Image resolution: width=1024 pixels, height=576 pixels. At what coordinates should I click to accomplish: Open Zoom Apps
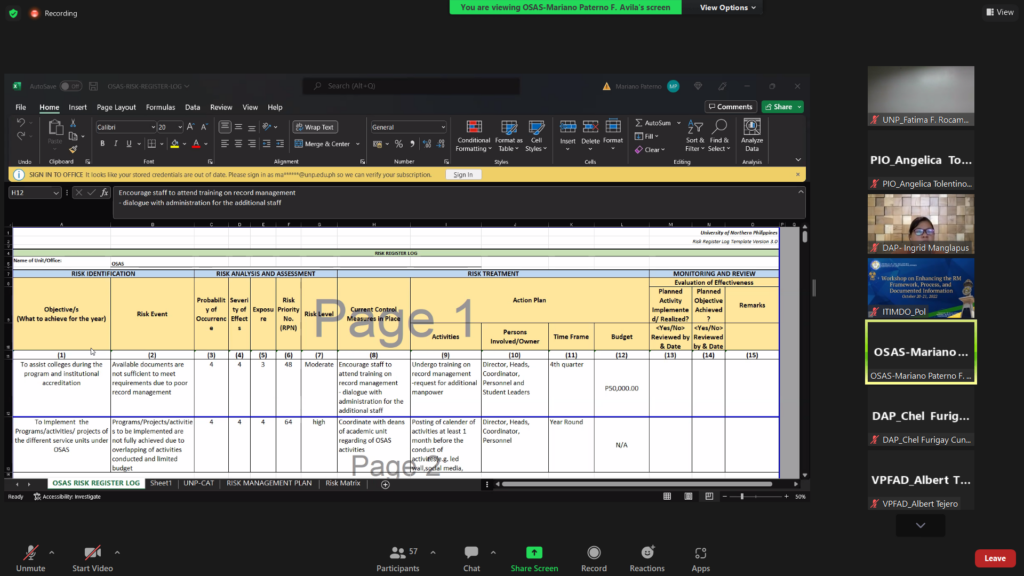701,559
